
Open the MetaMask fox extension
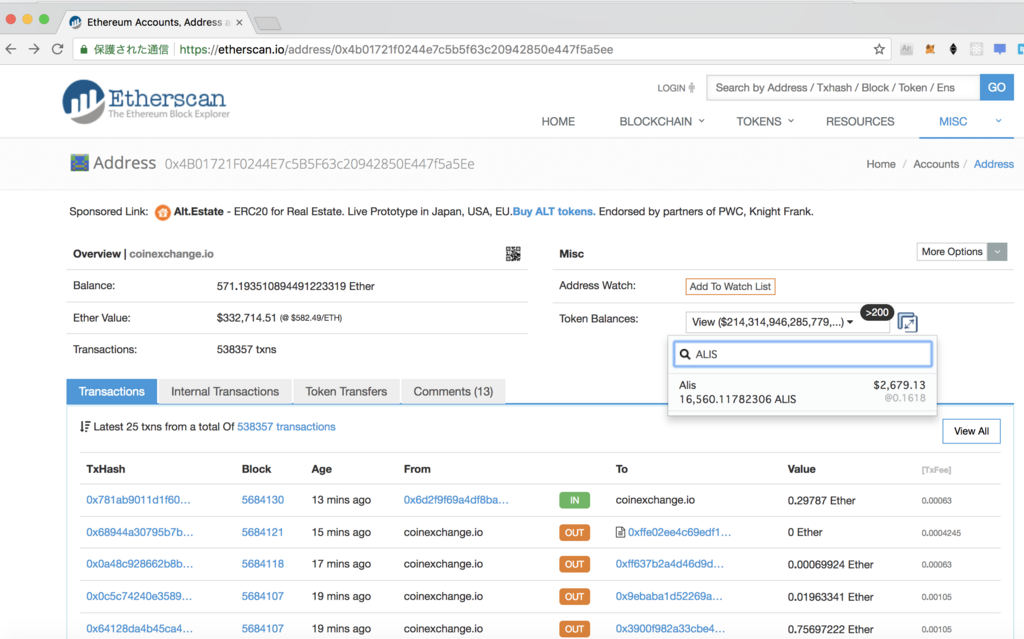tap(929, 49)
